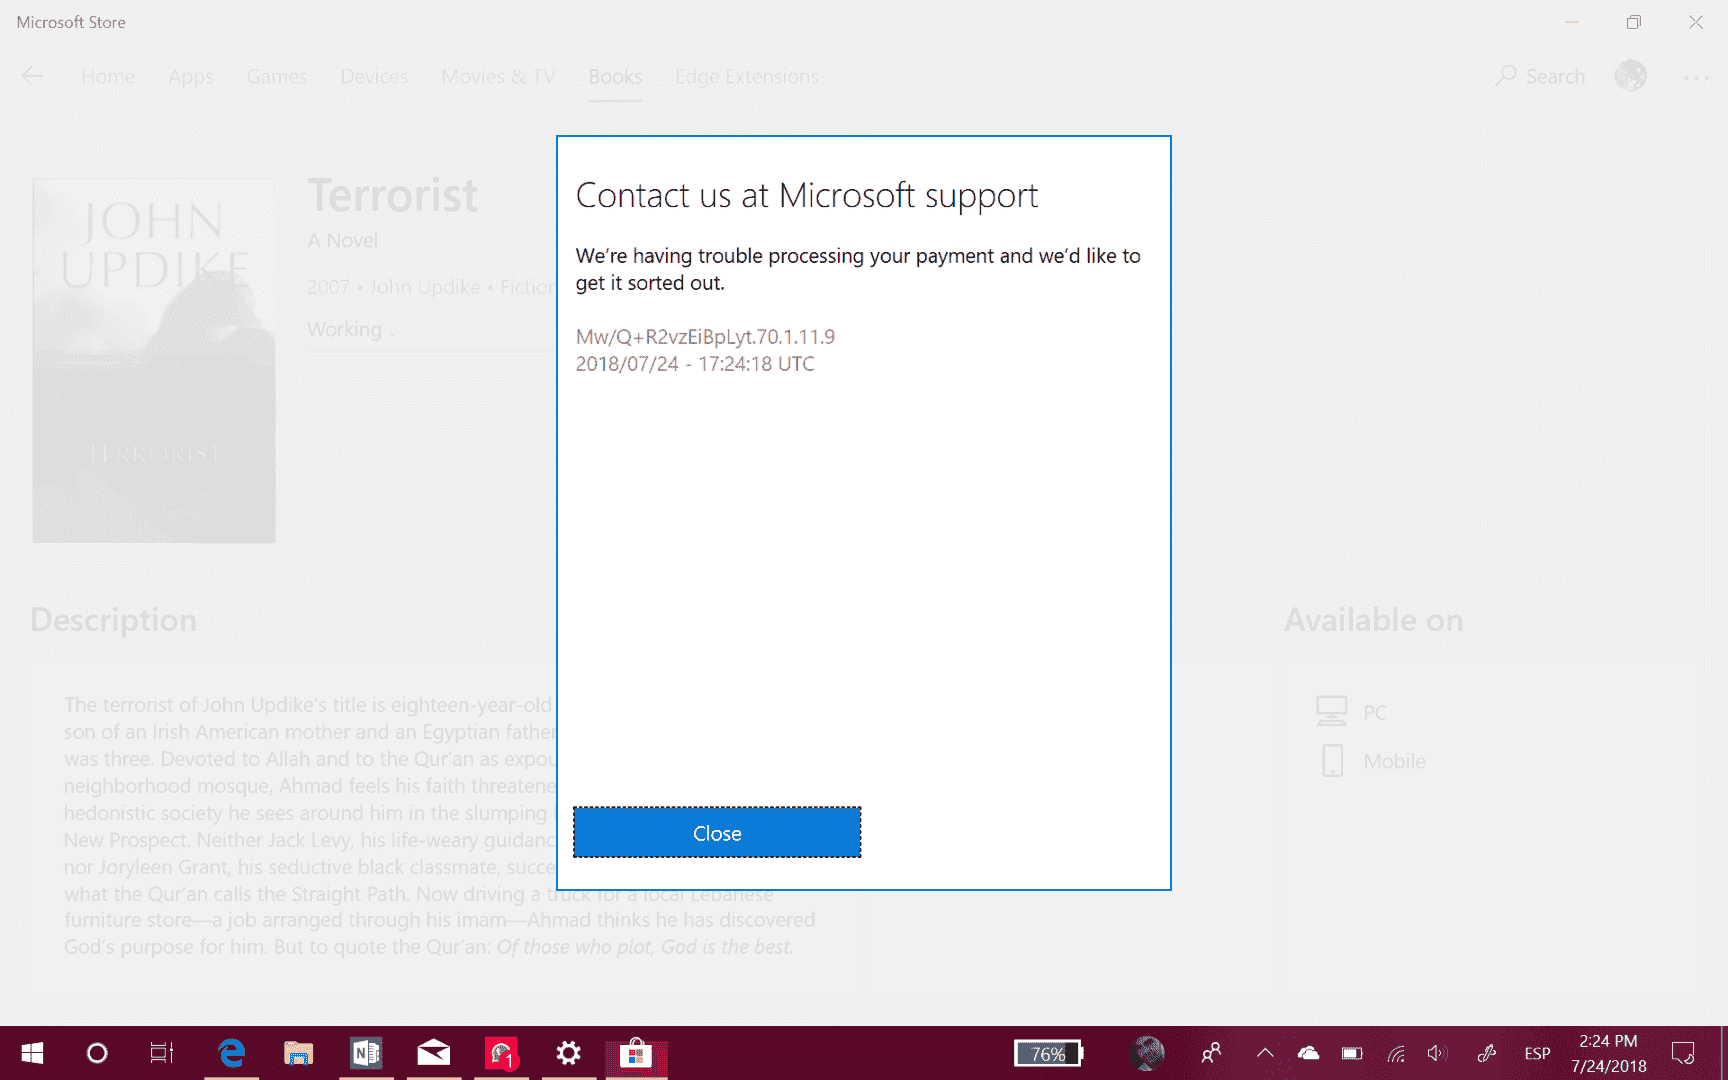The height and width of the screenshot is (1080, 1728).
Task: Switch to the Games tab
Action: coord(277,76)
